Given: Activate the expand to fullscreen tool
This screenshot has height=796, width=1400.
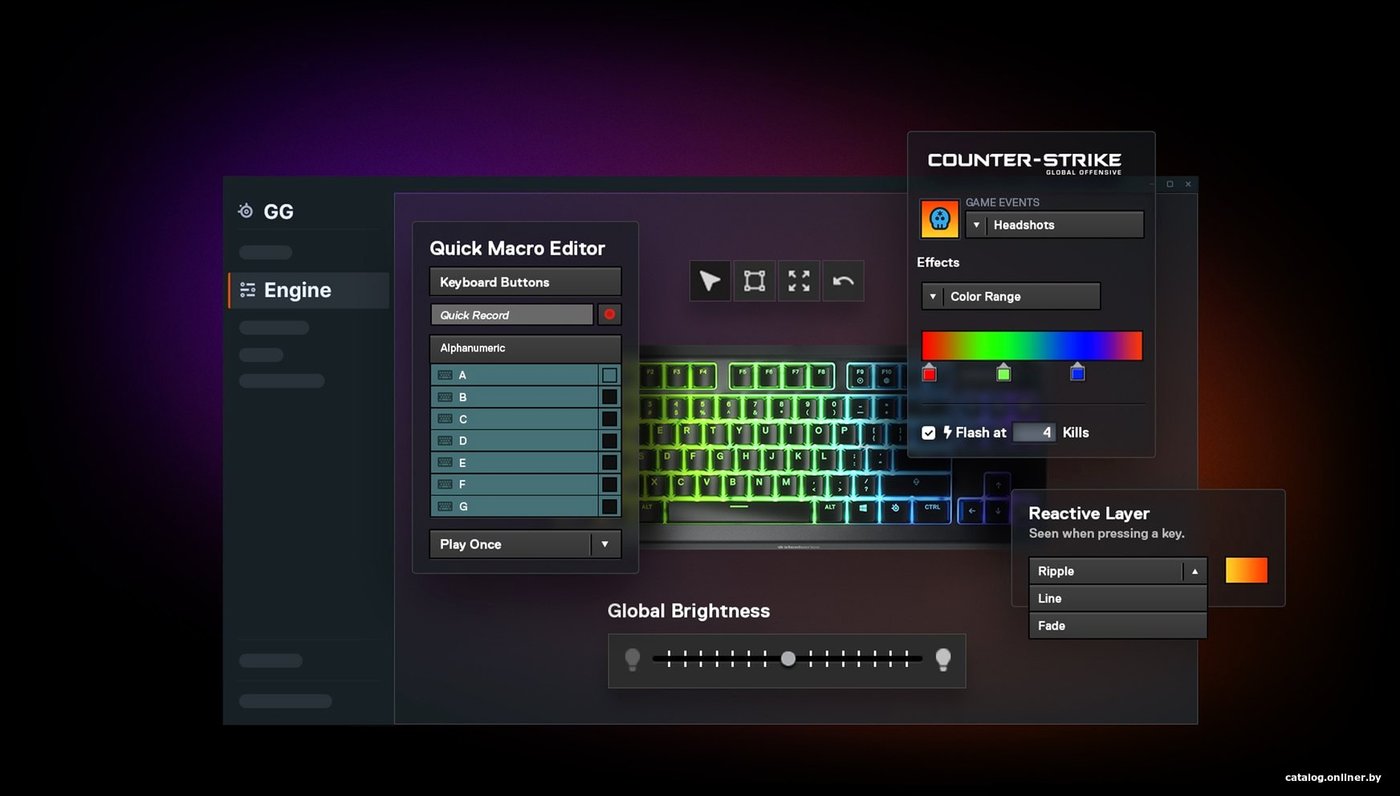Looking at the screenshot, I should point(798,281).
